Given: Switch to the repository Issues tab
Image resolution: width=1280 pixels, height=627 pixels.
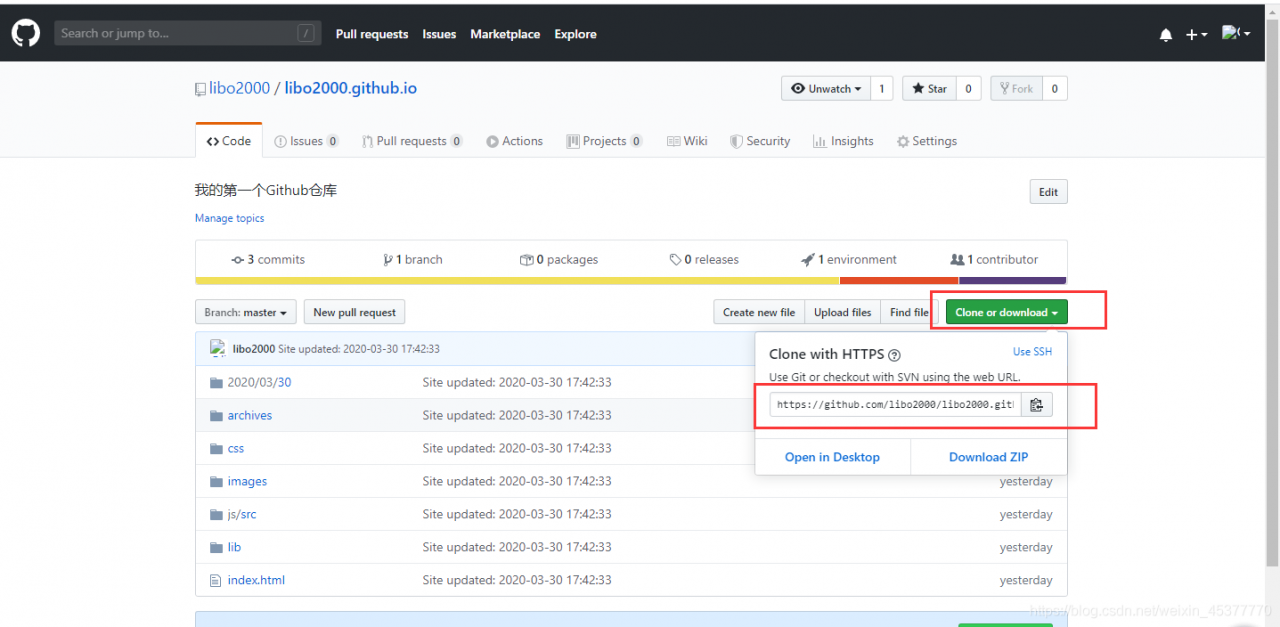Looking at the screenshot, I should tap(307, 141).
